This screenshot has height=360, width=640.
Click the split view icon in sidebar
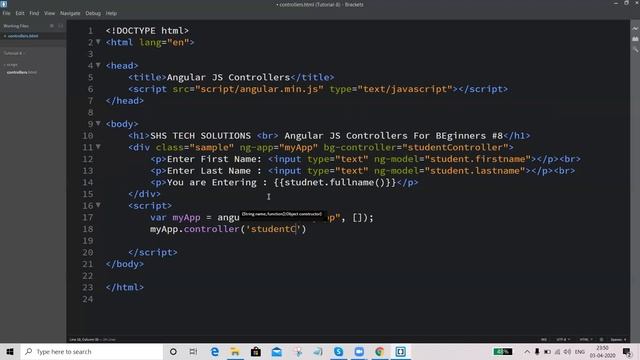(60, 26)
